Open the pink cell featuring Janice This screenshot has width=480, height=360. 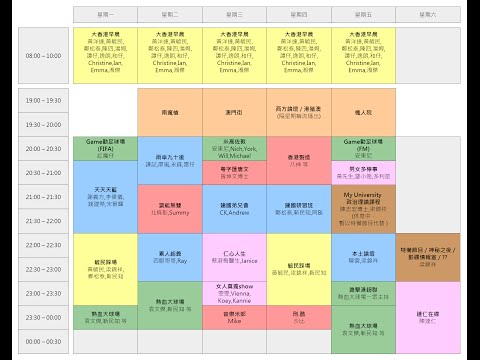234,257
